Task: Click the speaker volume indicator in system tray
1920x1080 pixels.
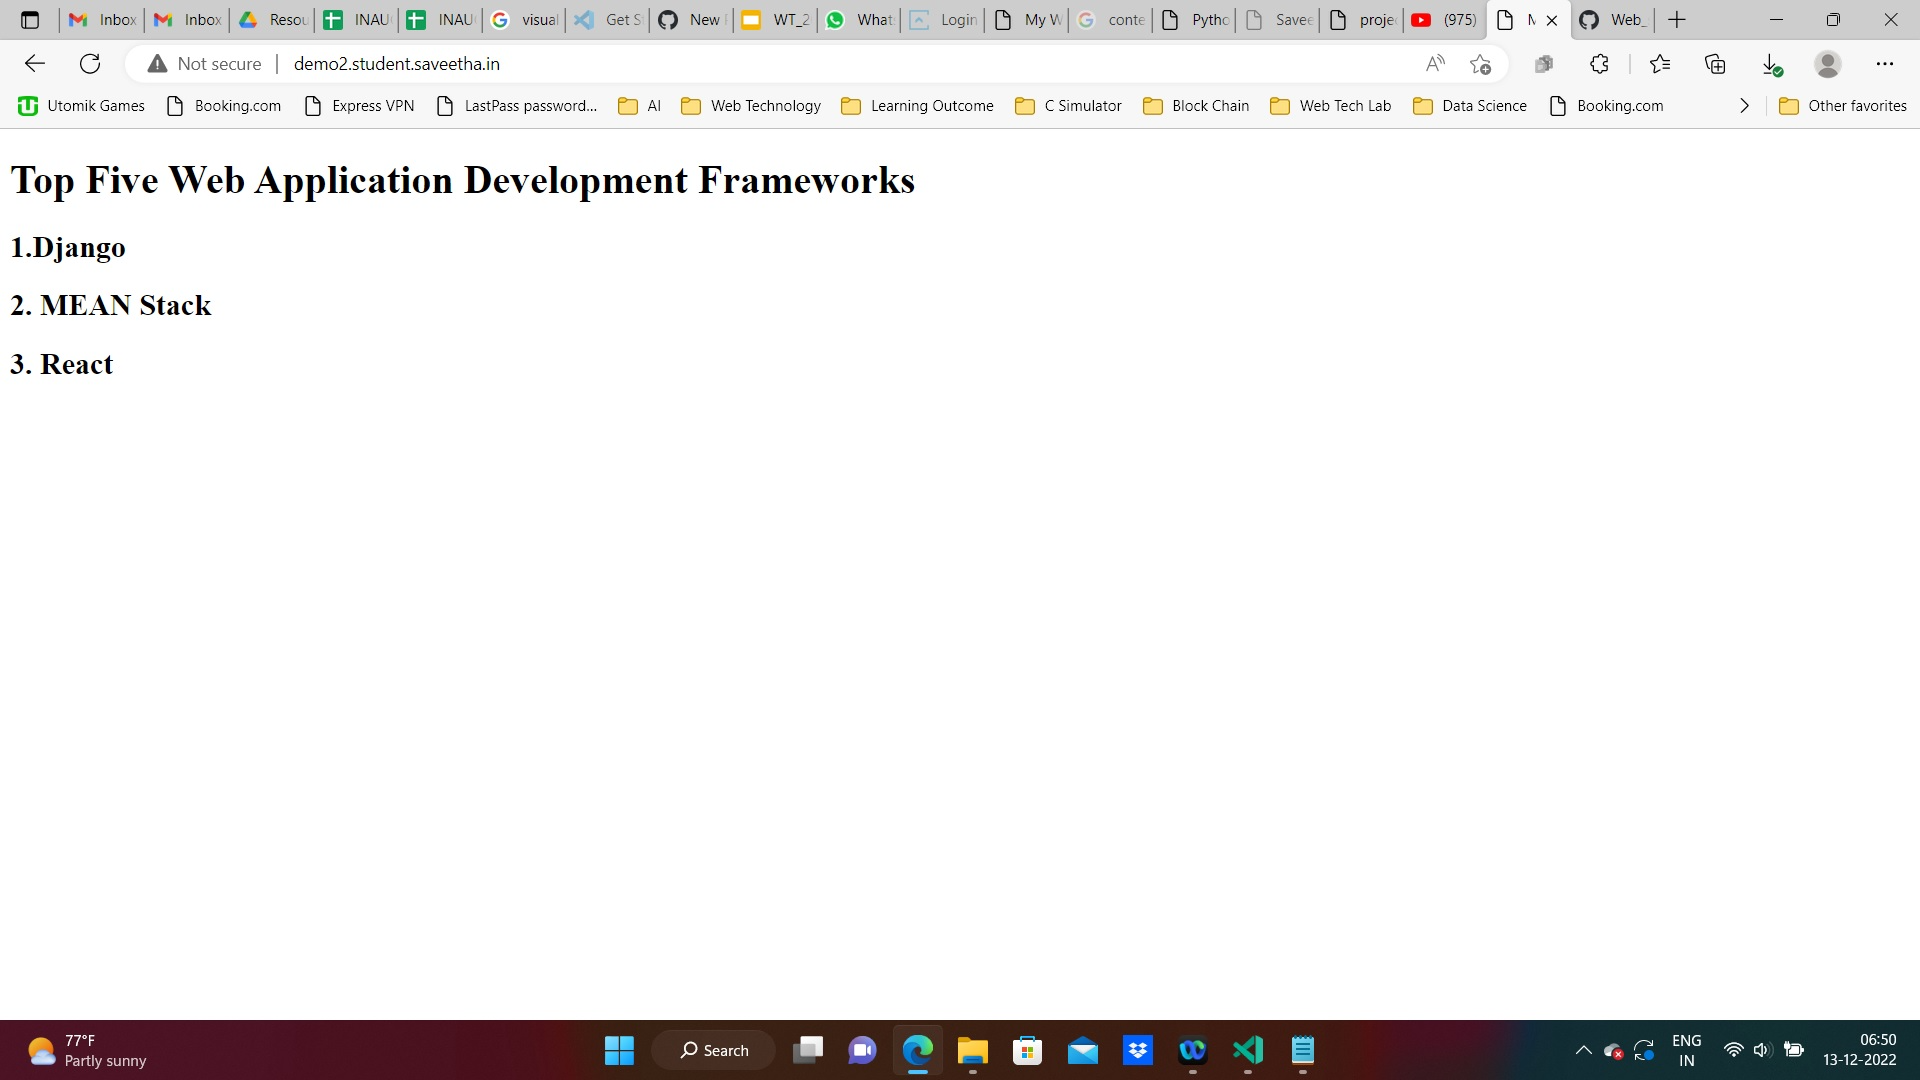Action: coord(1762,1050)
